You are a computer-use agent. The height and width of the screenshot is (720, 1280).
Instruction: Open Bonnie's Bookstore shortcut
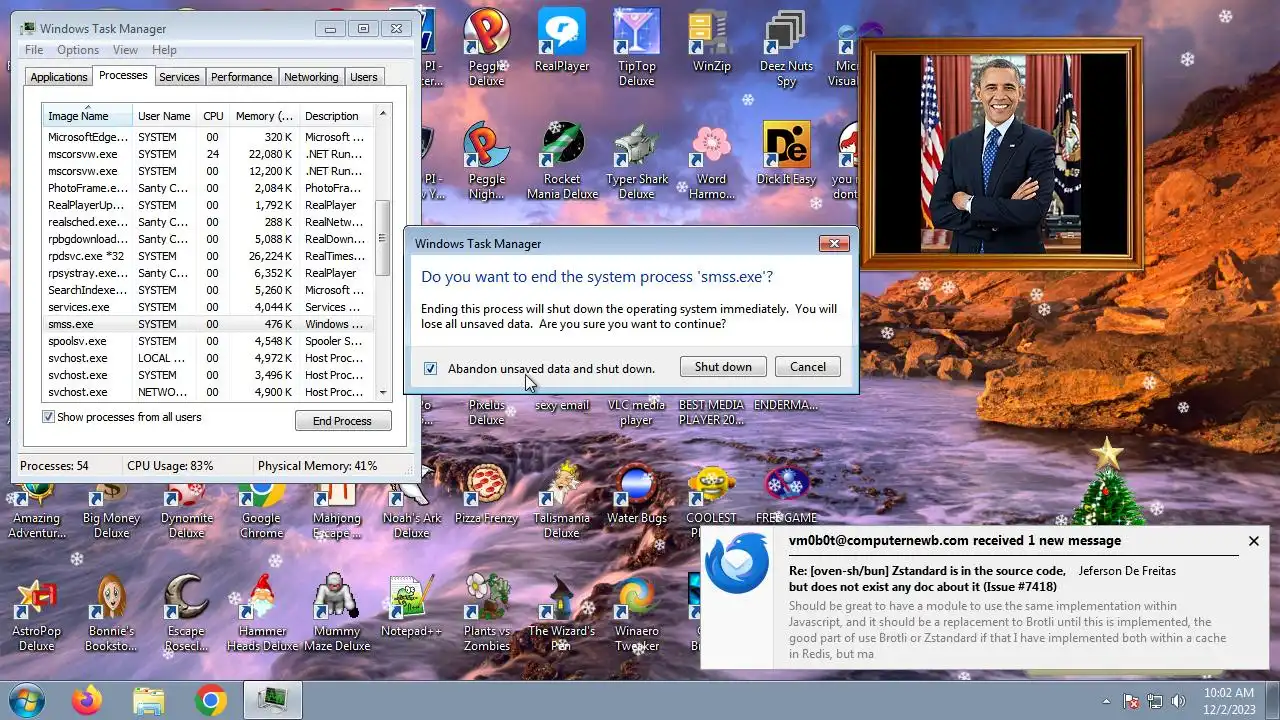click(111, 615)
